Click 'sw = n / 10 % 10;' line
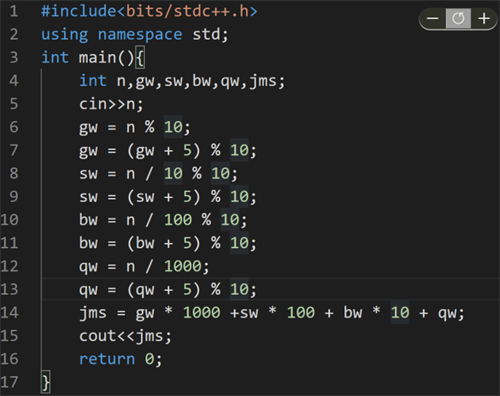 [x=158, y=174]
